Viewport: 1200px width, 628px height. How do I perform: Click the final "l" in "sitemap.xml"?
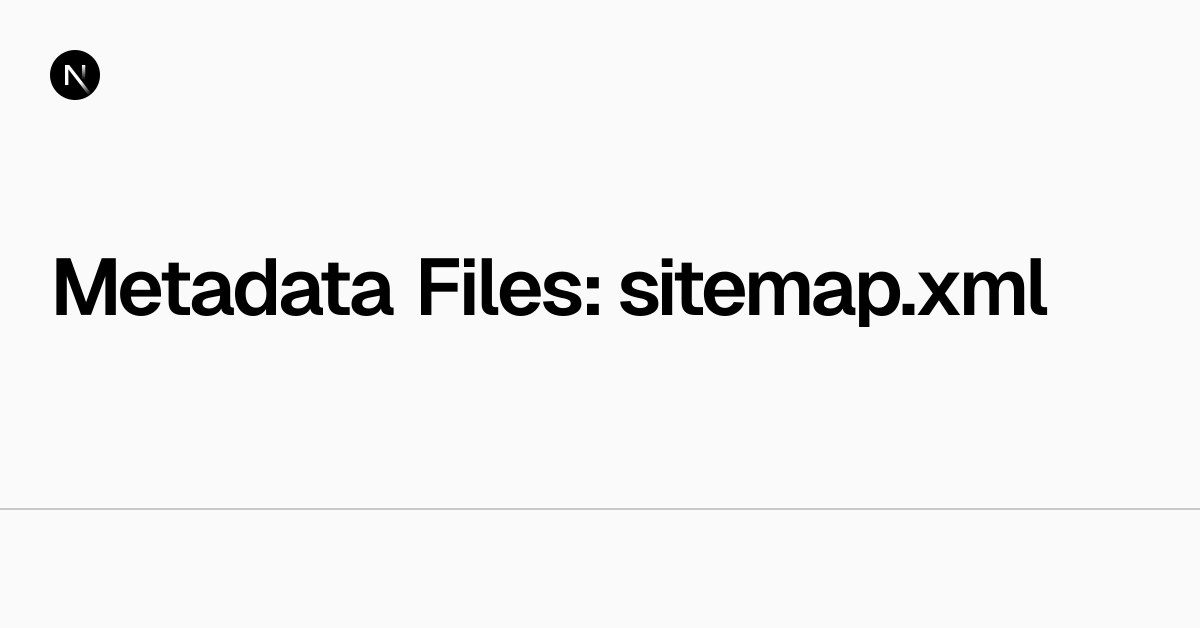click(1039, 288)
